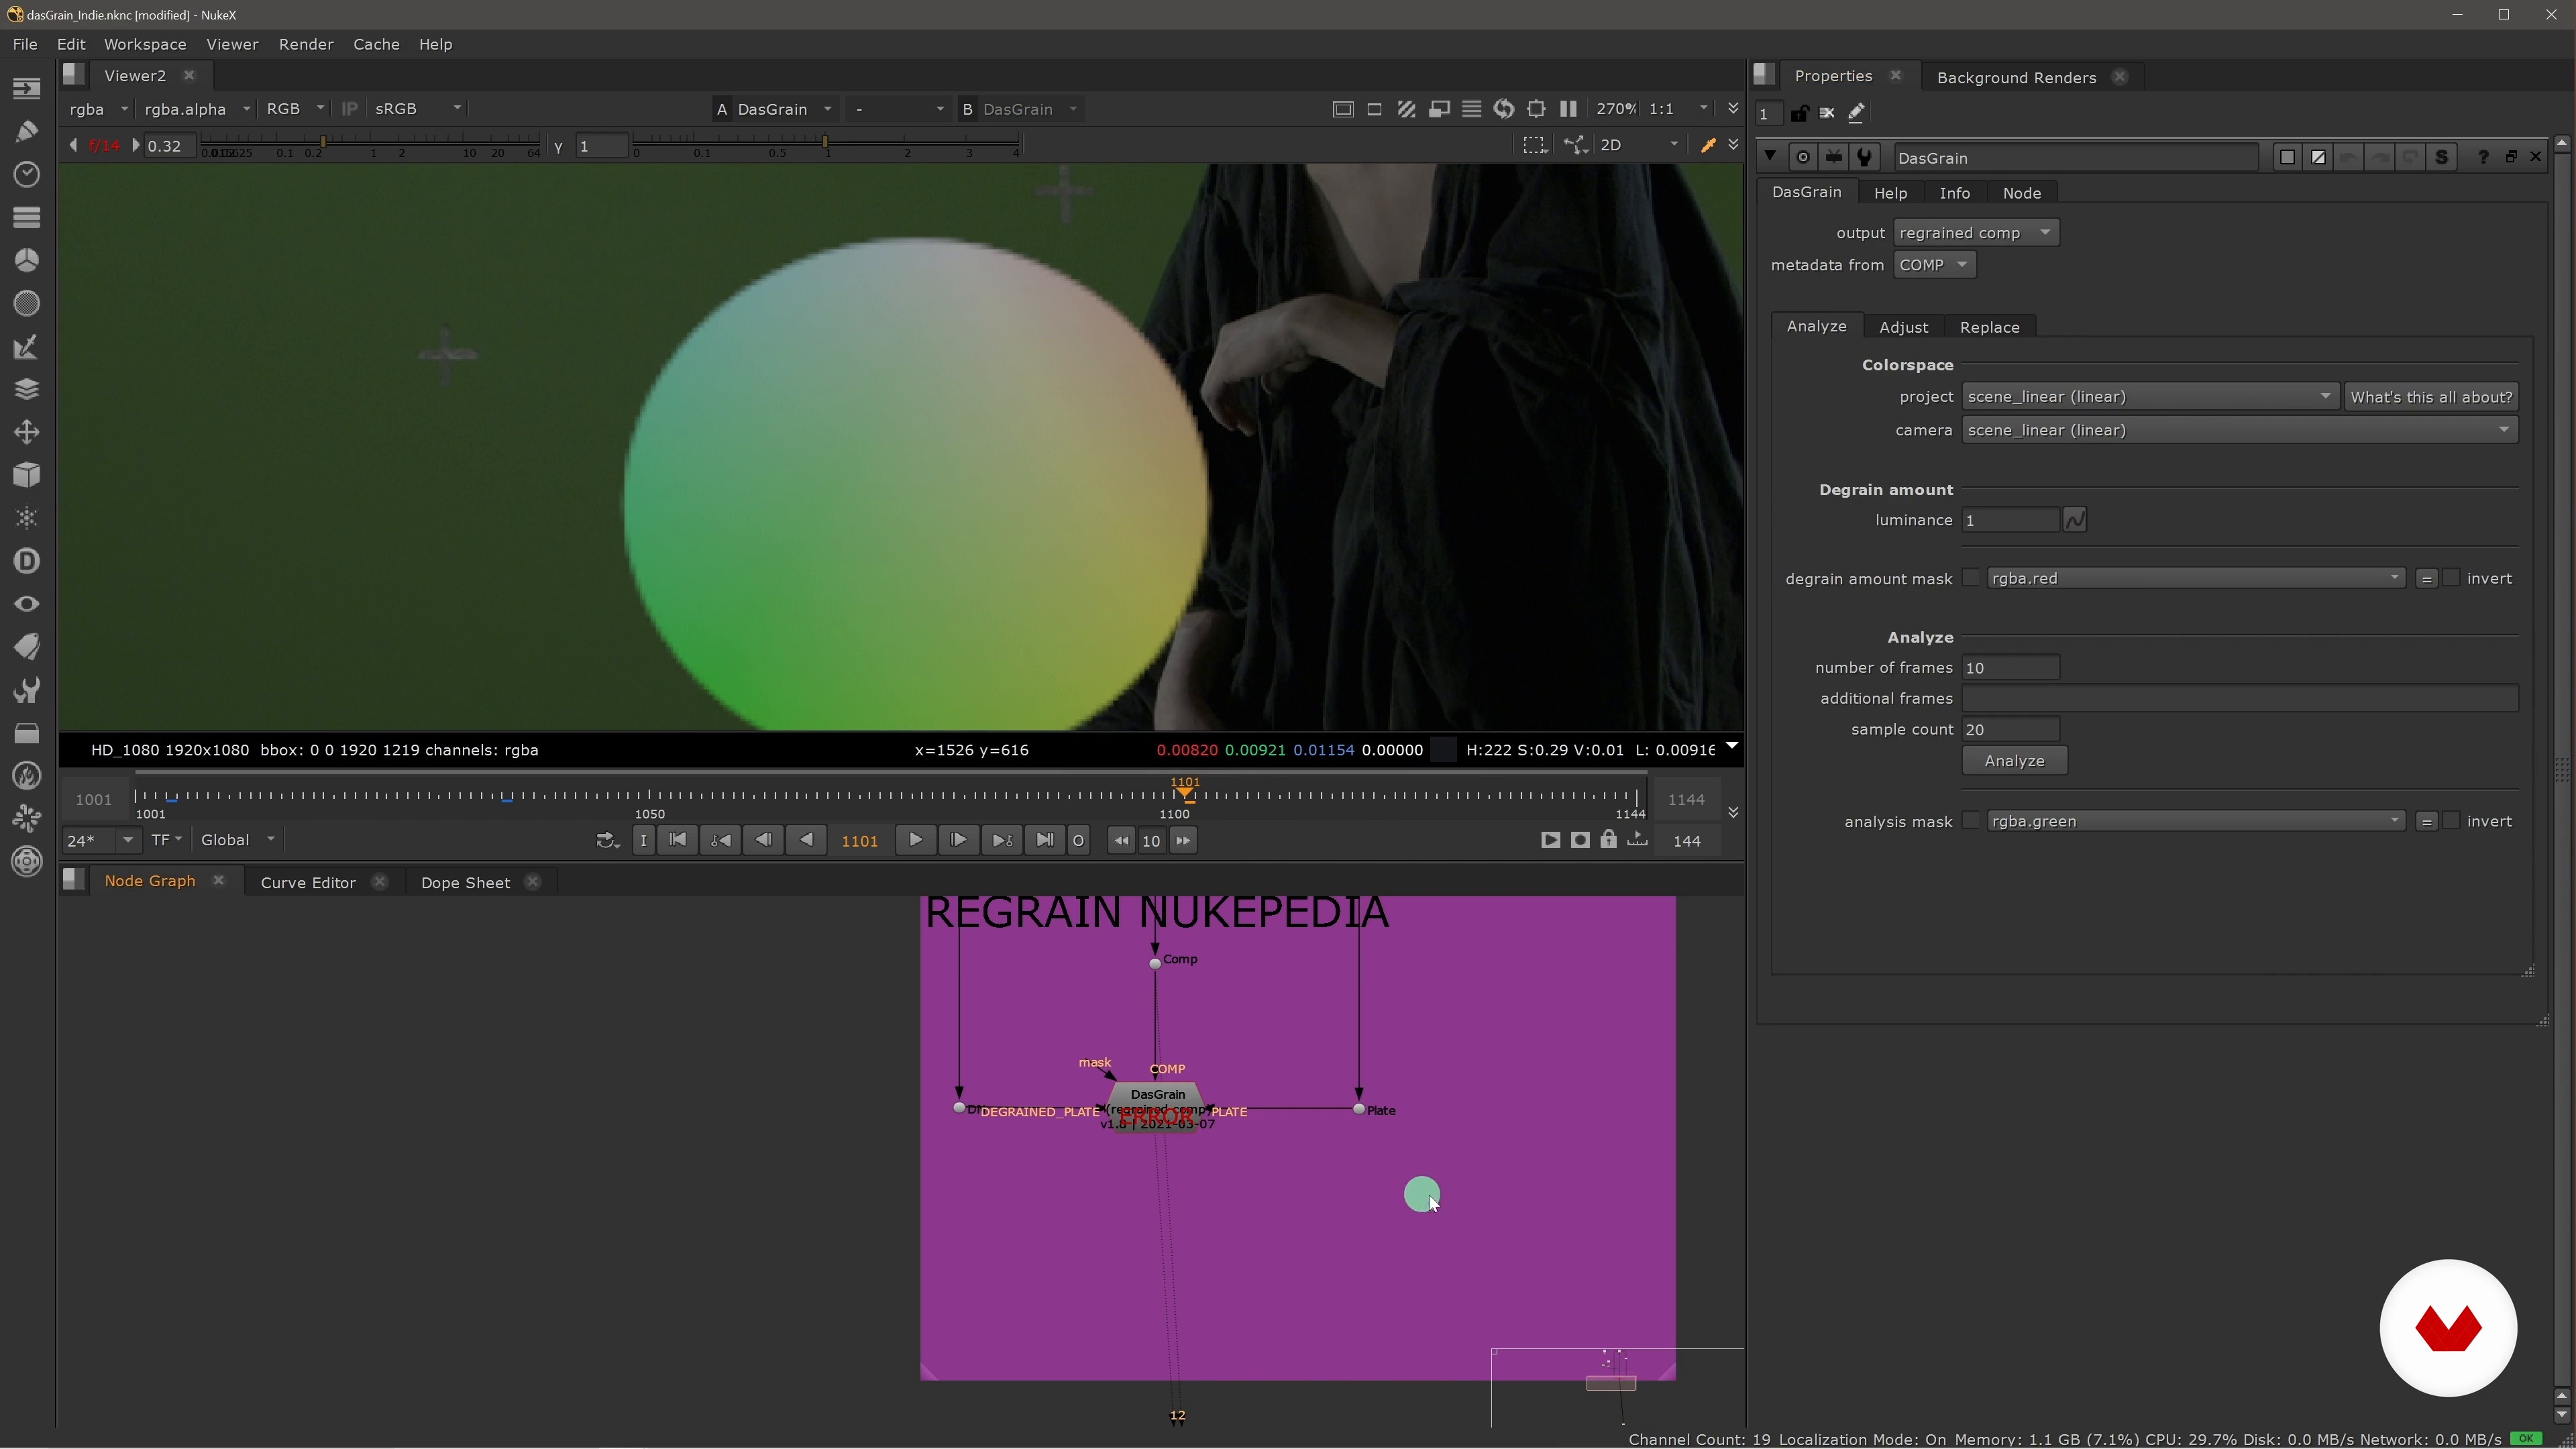This screenshot has width=2576, height=1449.
Task: Toggle the timeline lock icon
Action: coord(1608,840)
